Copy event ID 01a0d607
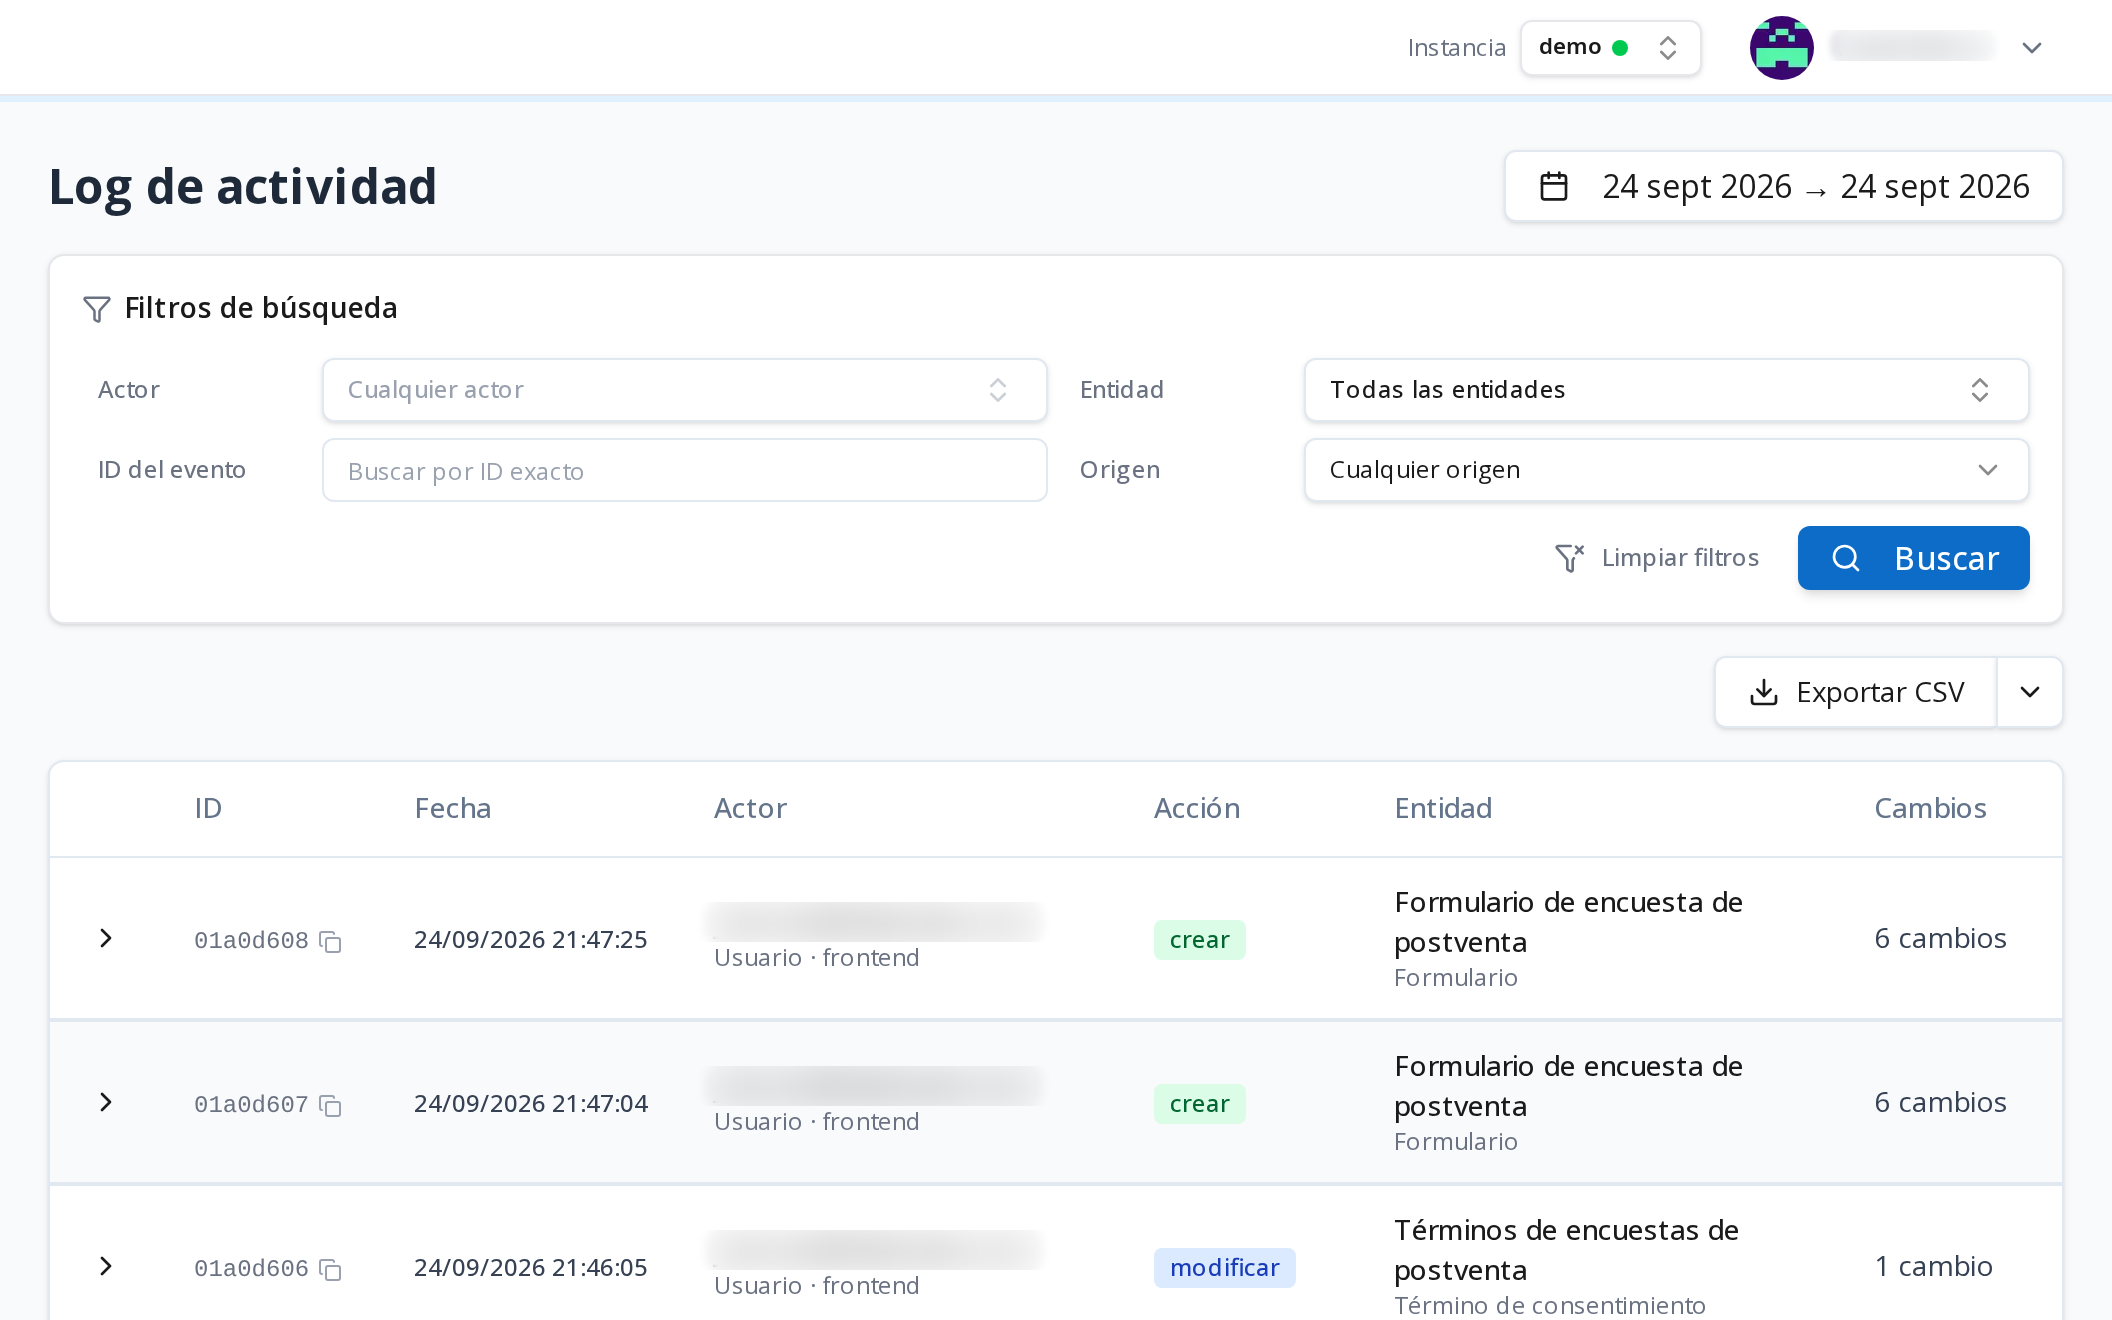 click(x=330, y=1105)
